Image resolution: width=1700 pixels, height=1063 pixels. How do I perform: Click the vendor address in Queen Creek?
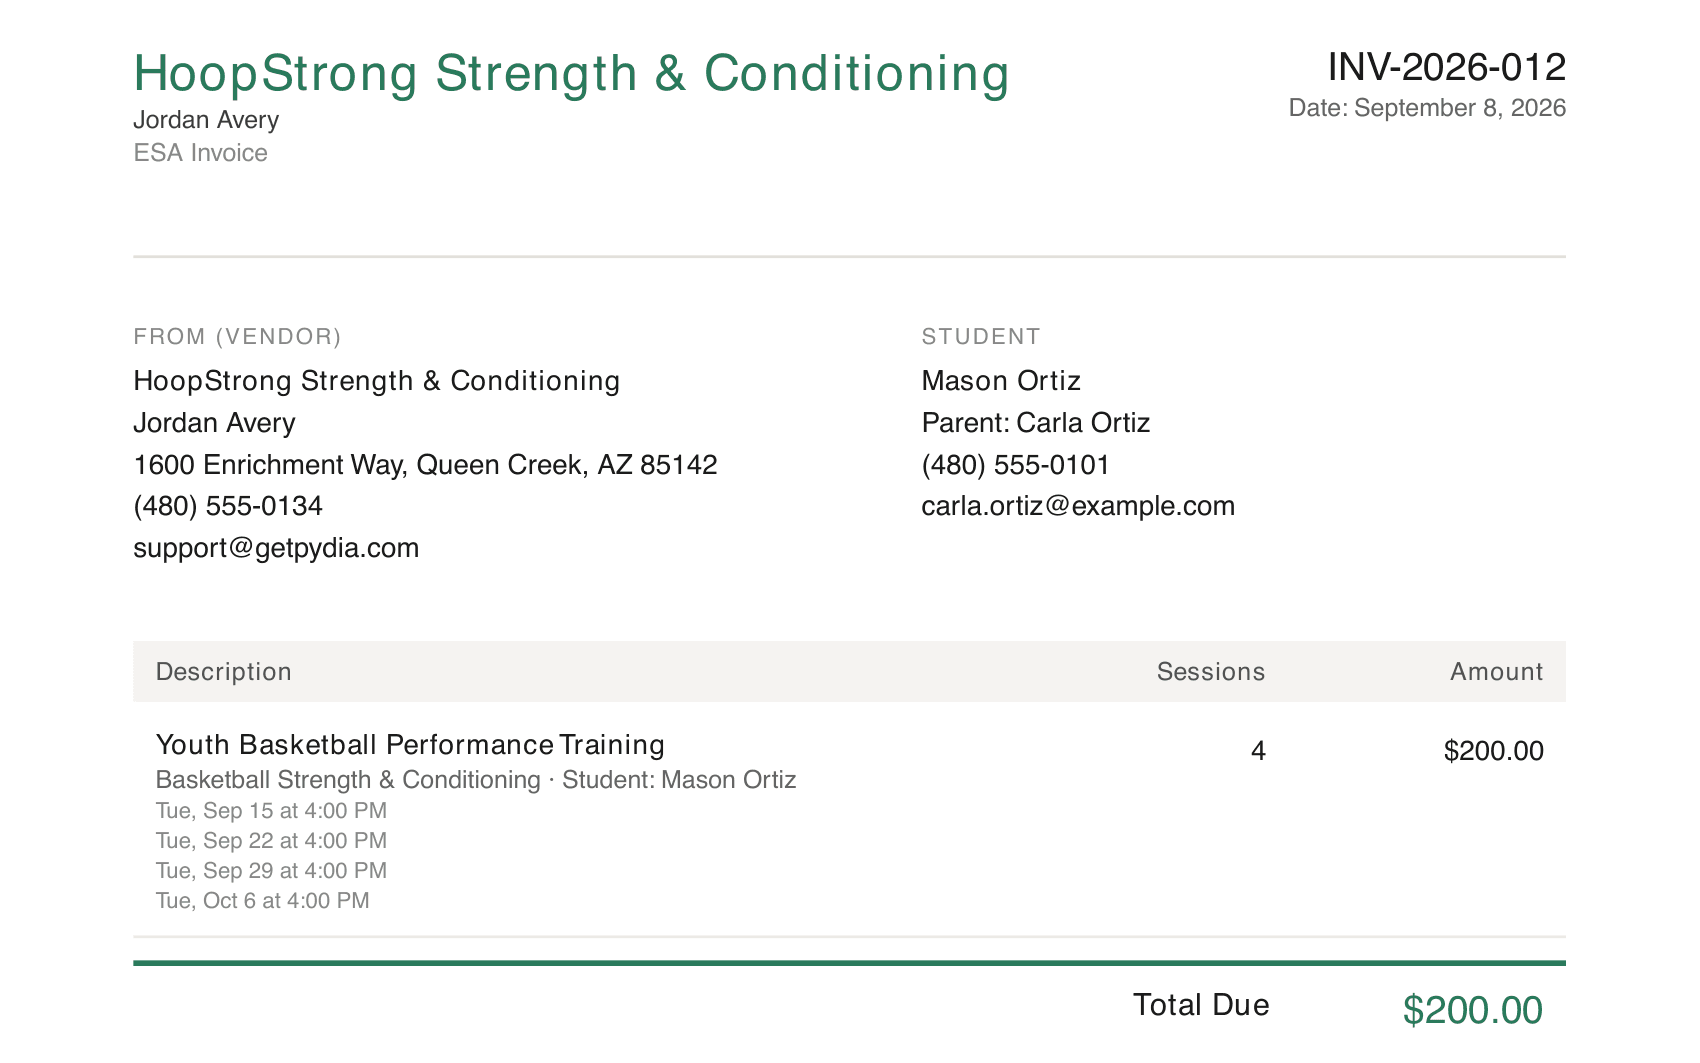(425, 465)
